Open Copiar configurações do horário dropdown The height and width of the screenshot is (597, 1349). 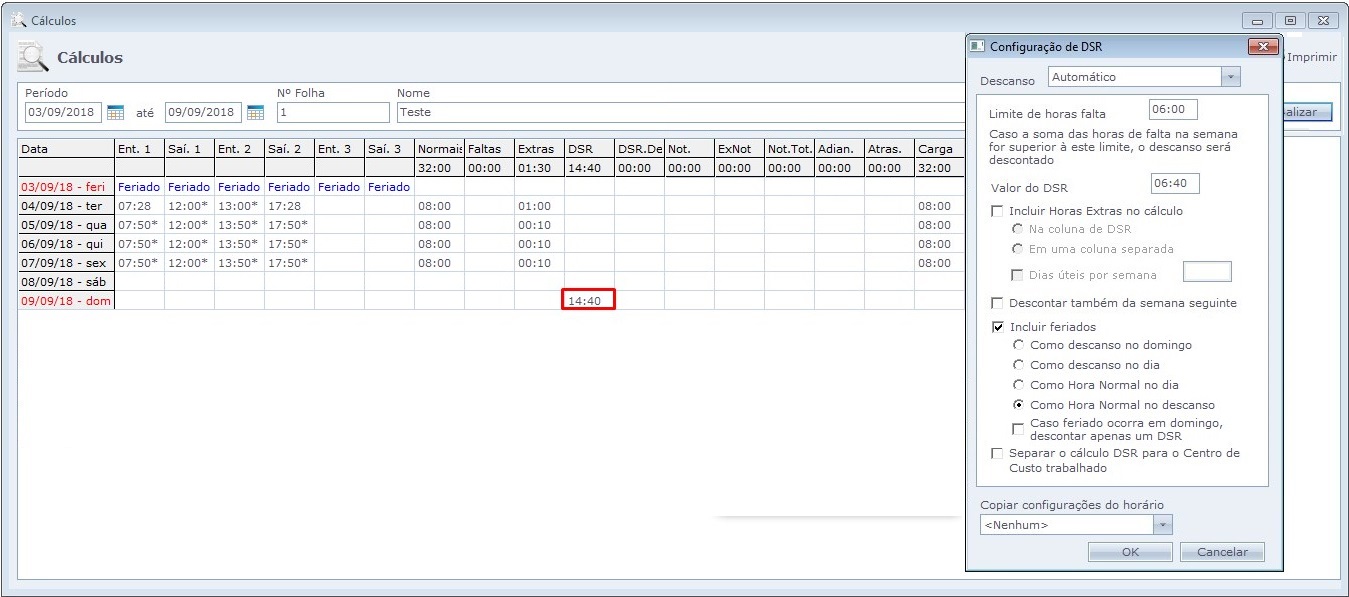(1162, 525)
